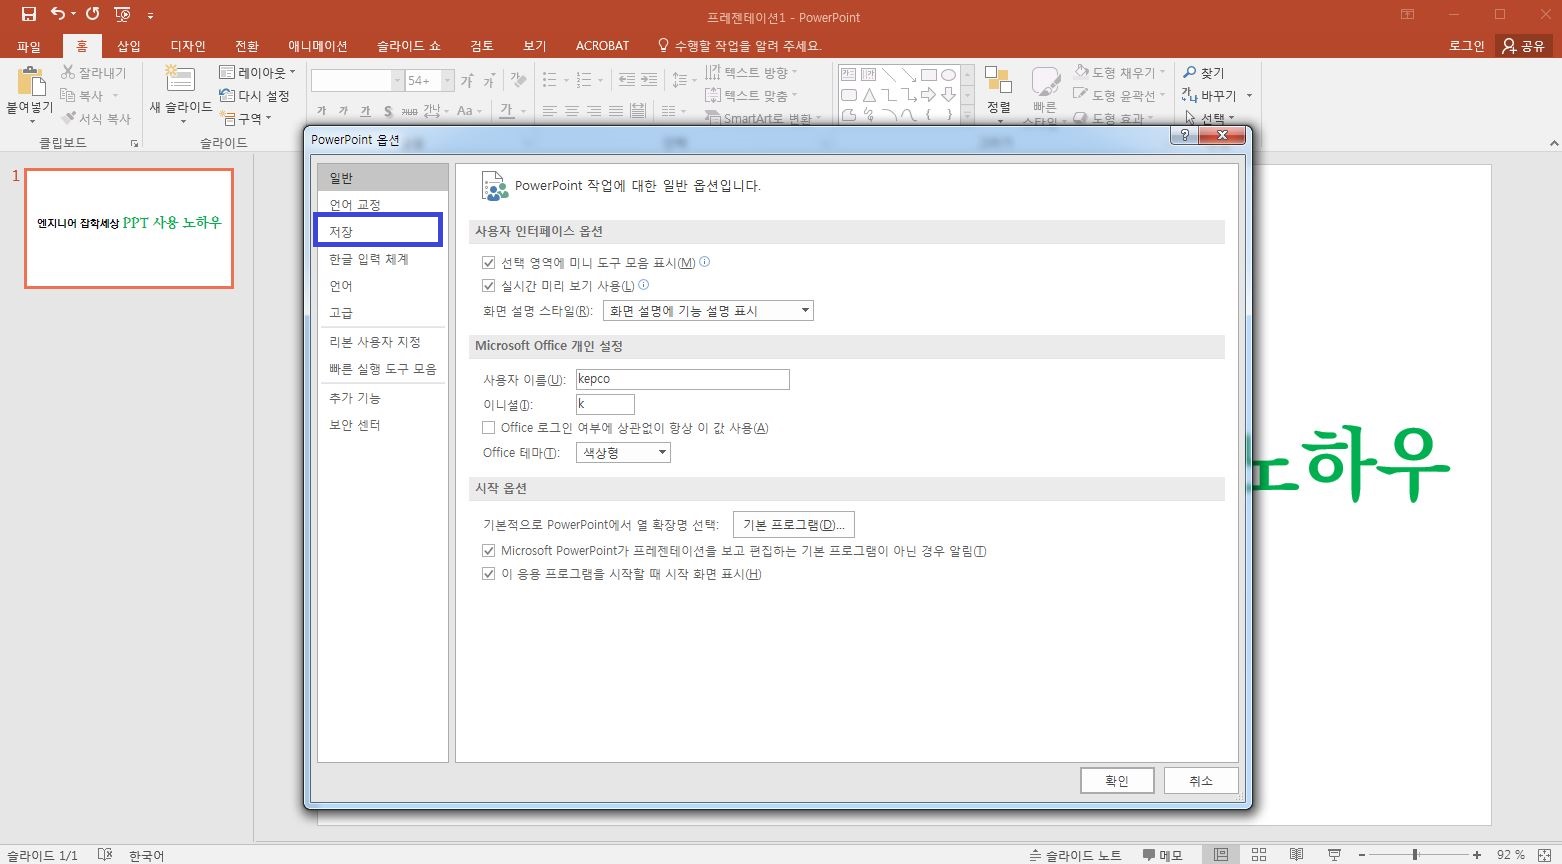1562x864 pixels.
Task: Click the Cancel (취소) button
Action: (1201, 781)
